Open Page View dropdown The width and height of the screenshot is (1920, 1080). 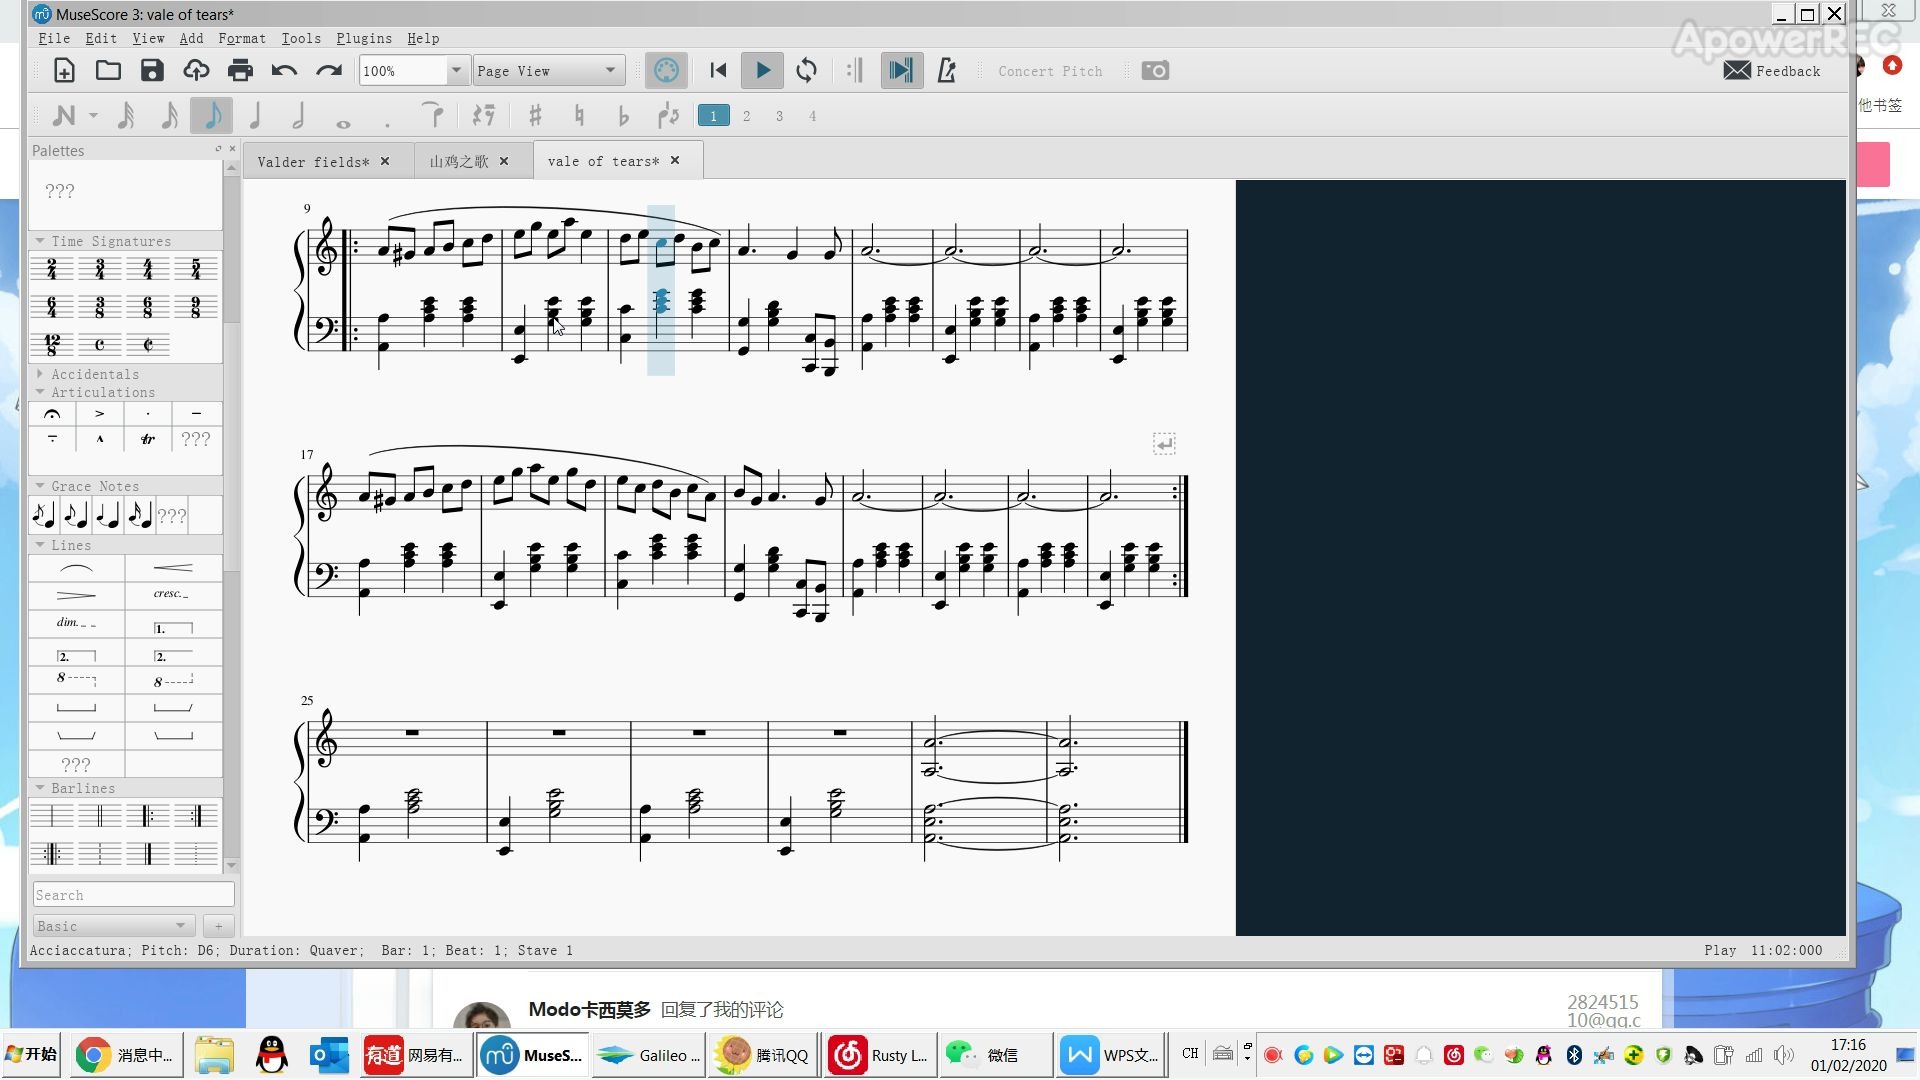[549, 71]
